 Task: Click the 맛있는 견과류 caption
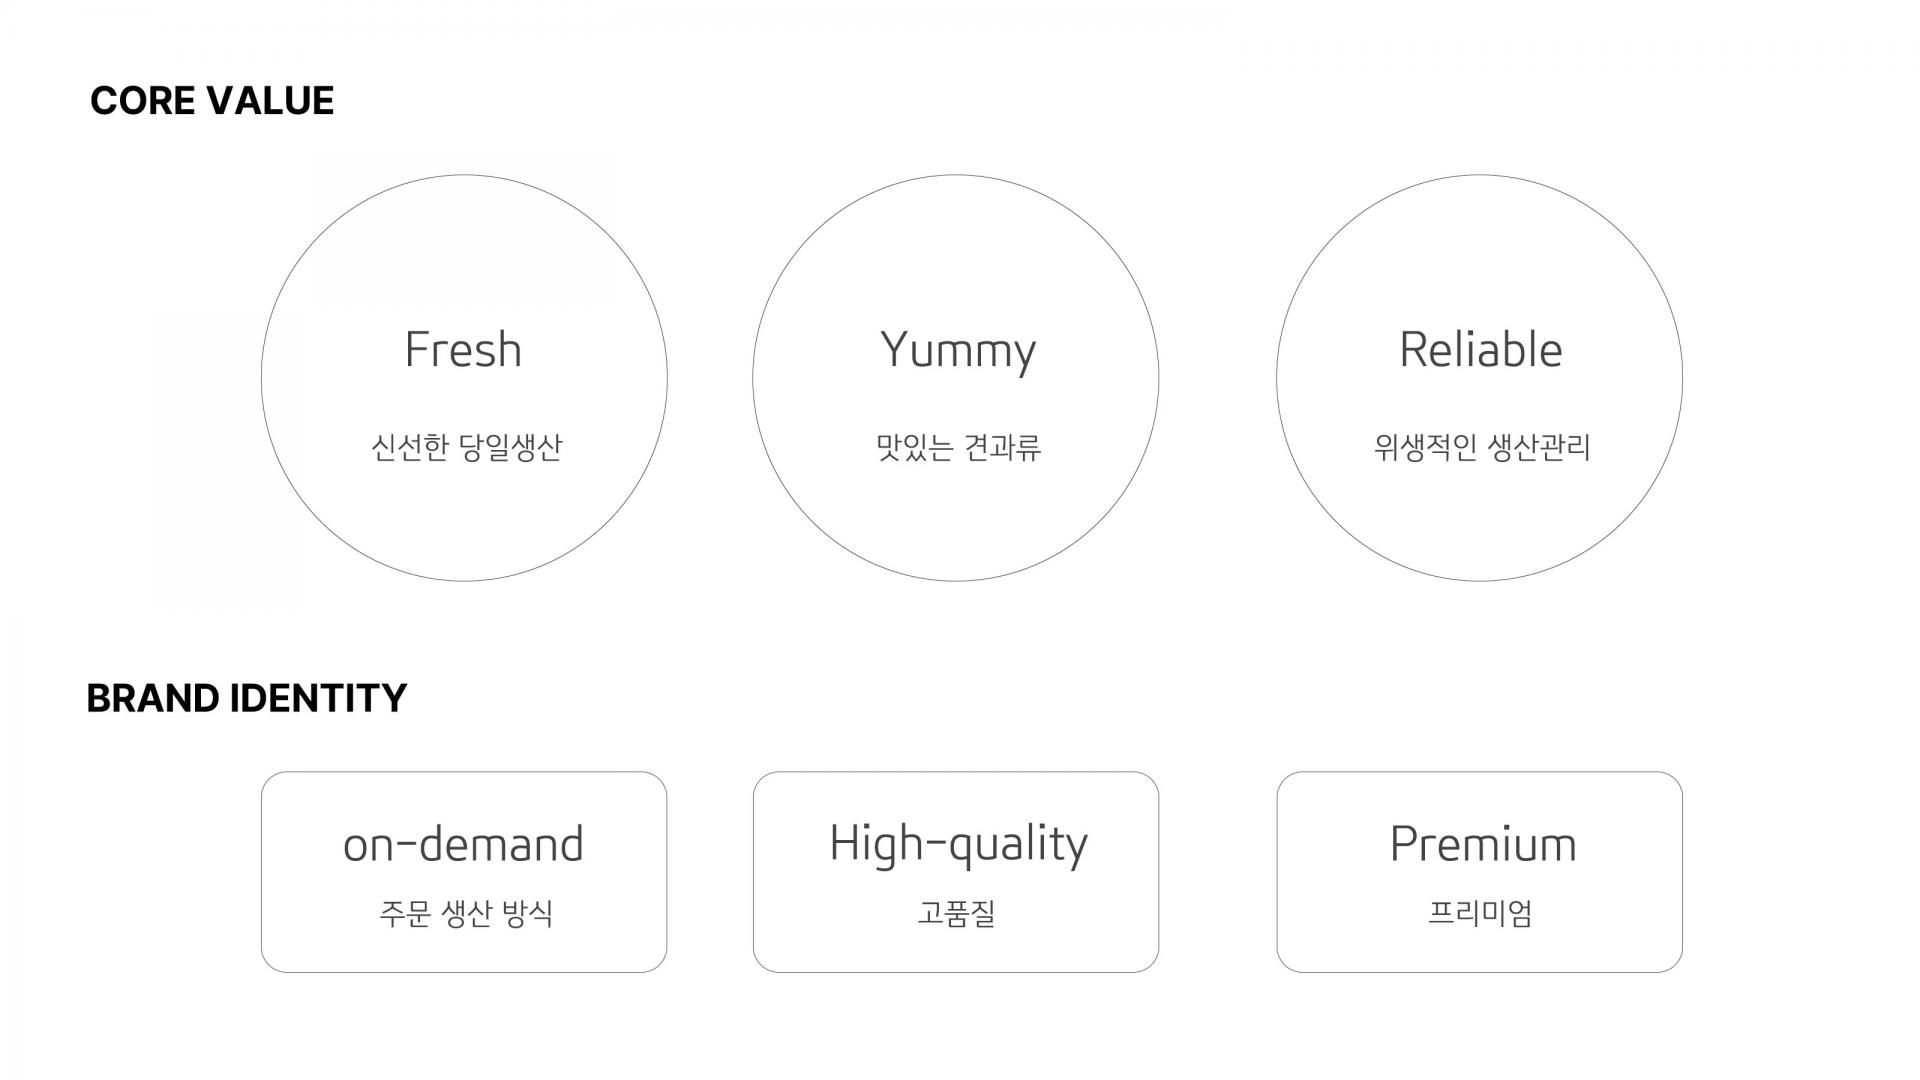(x=958, y=447)
